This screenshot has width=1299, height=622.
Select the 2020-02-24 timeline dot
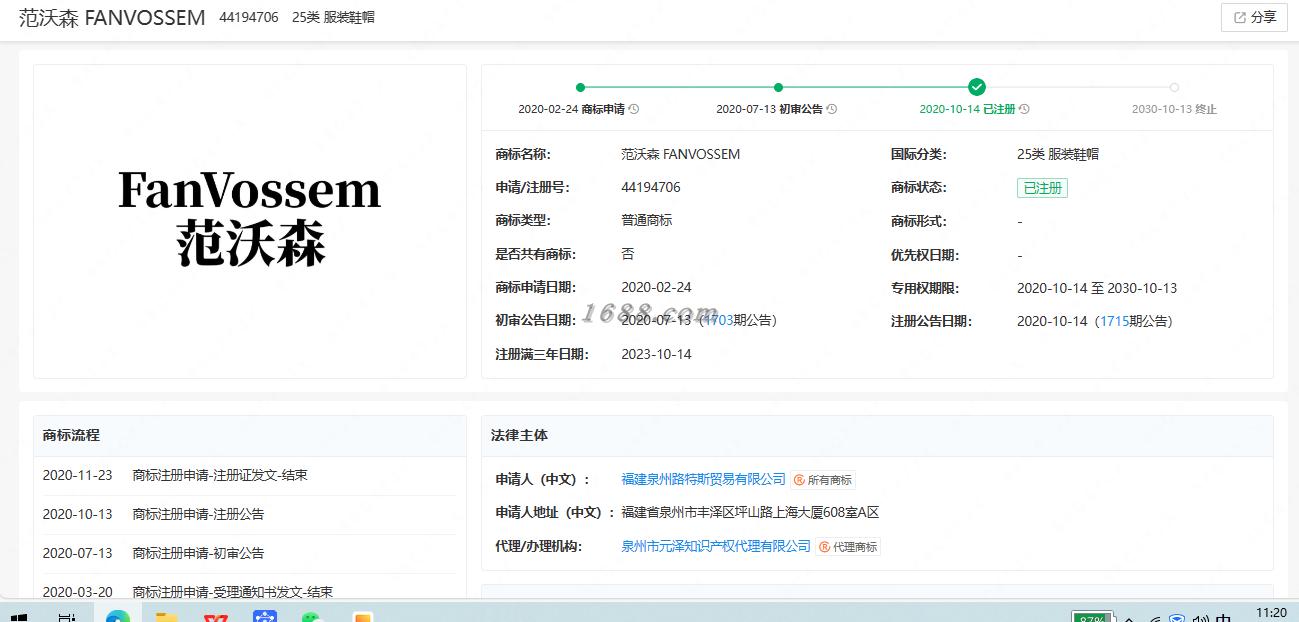tap(580, 87)
